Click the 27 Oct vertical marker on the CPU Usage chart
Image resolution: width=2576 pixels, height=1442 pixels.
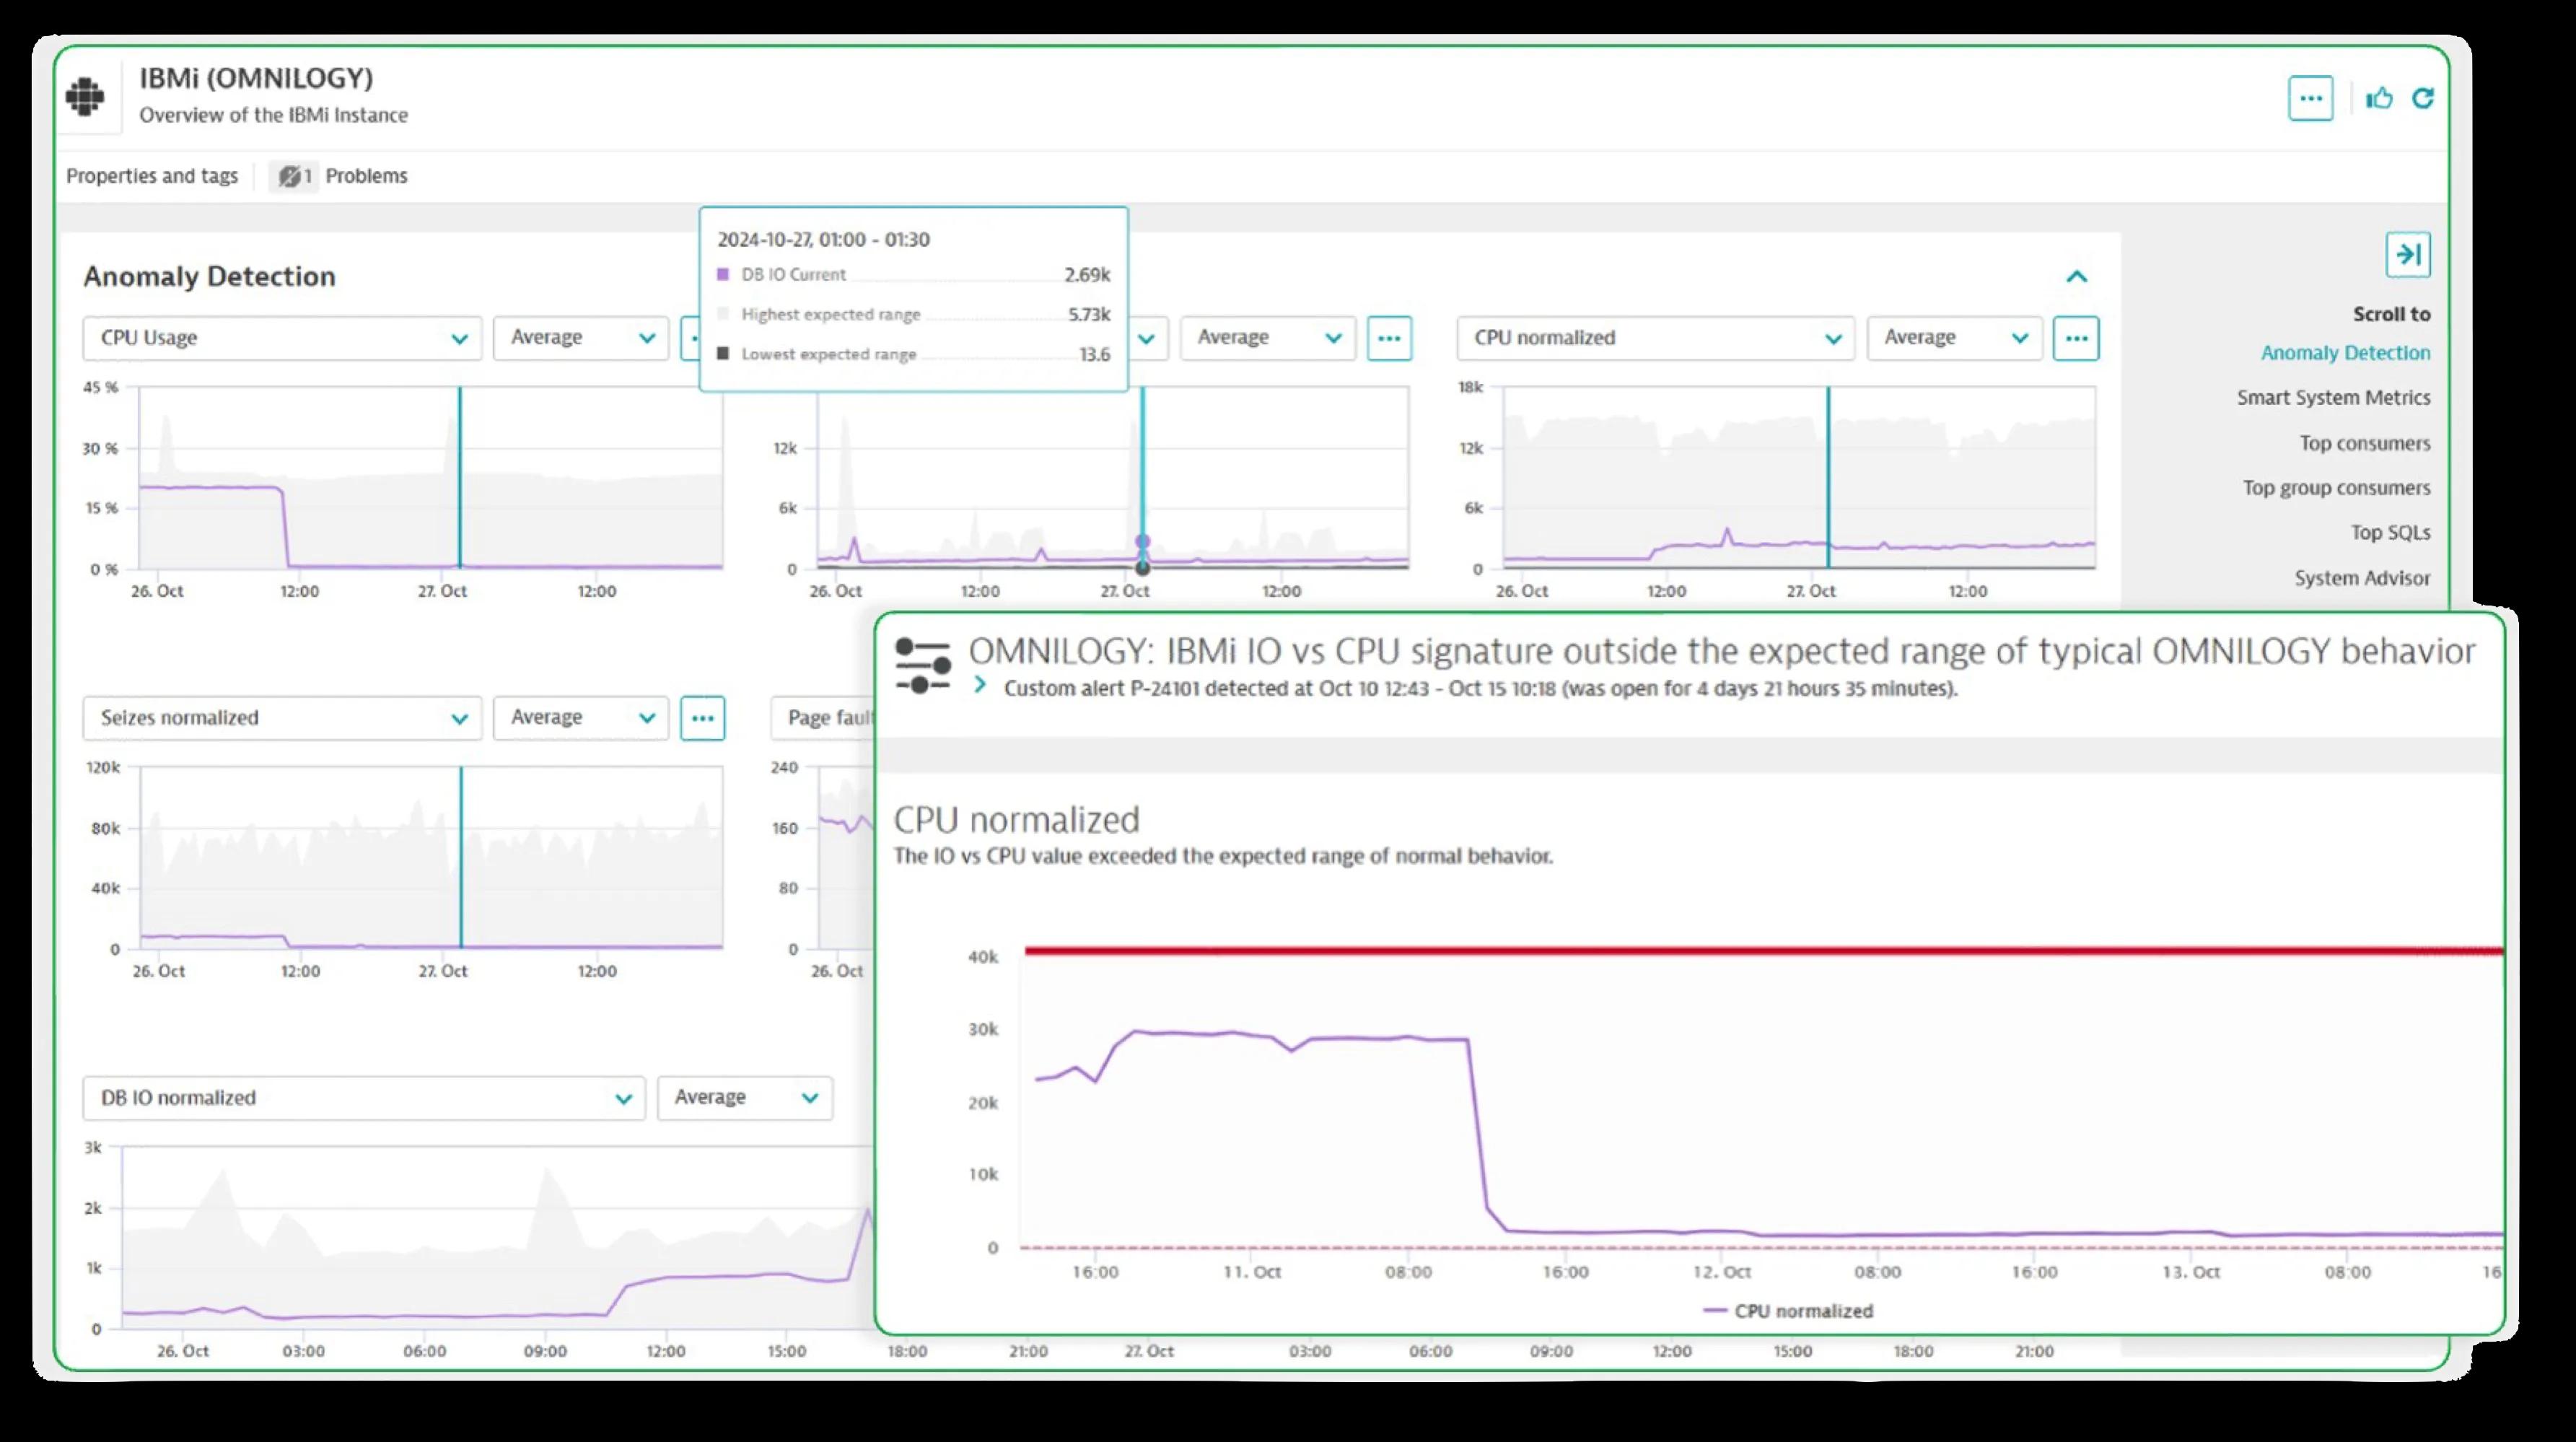(x=460, y=477)
